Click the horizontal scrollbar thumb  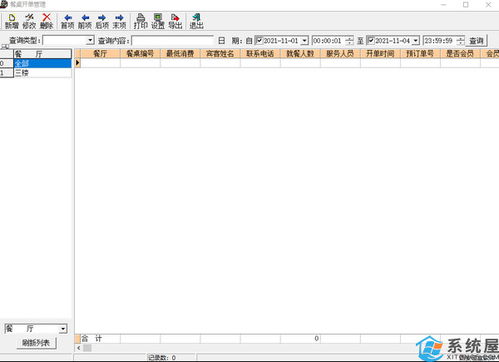click(87, 348)
